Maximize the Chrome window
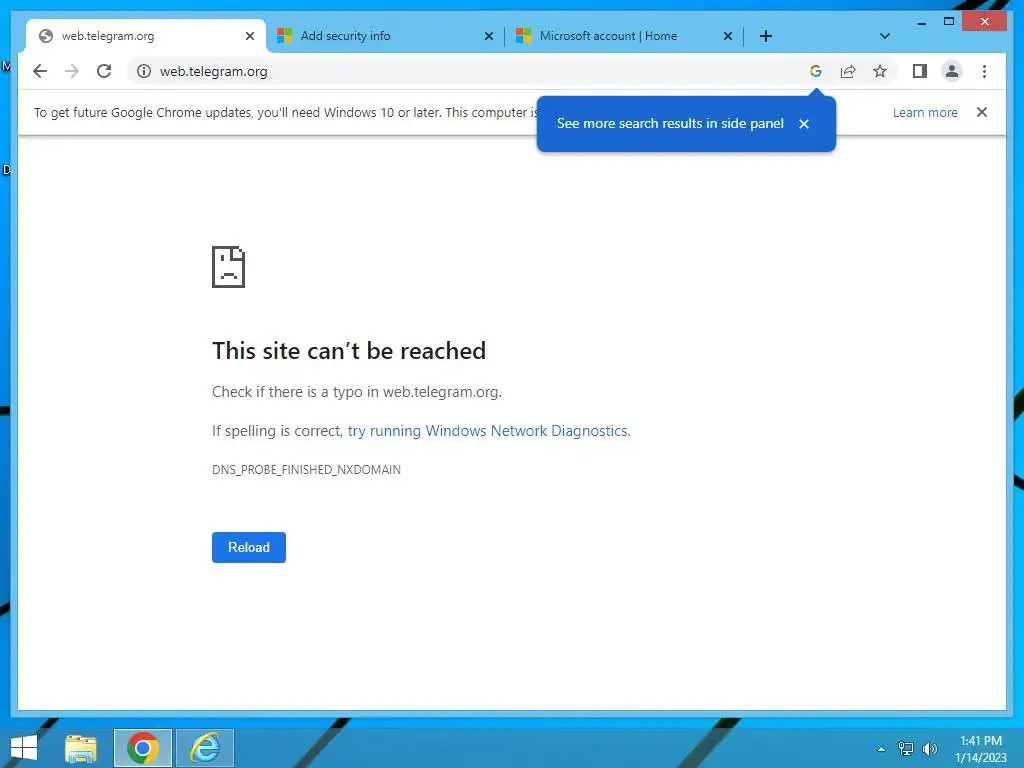The width and height of the screenshot is (1024, 768). tap(949, 22)
